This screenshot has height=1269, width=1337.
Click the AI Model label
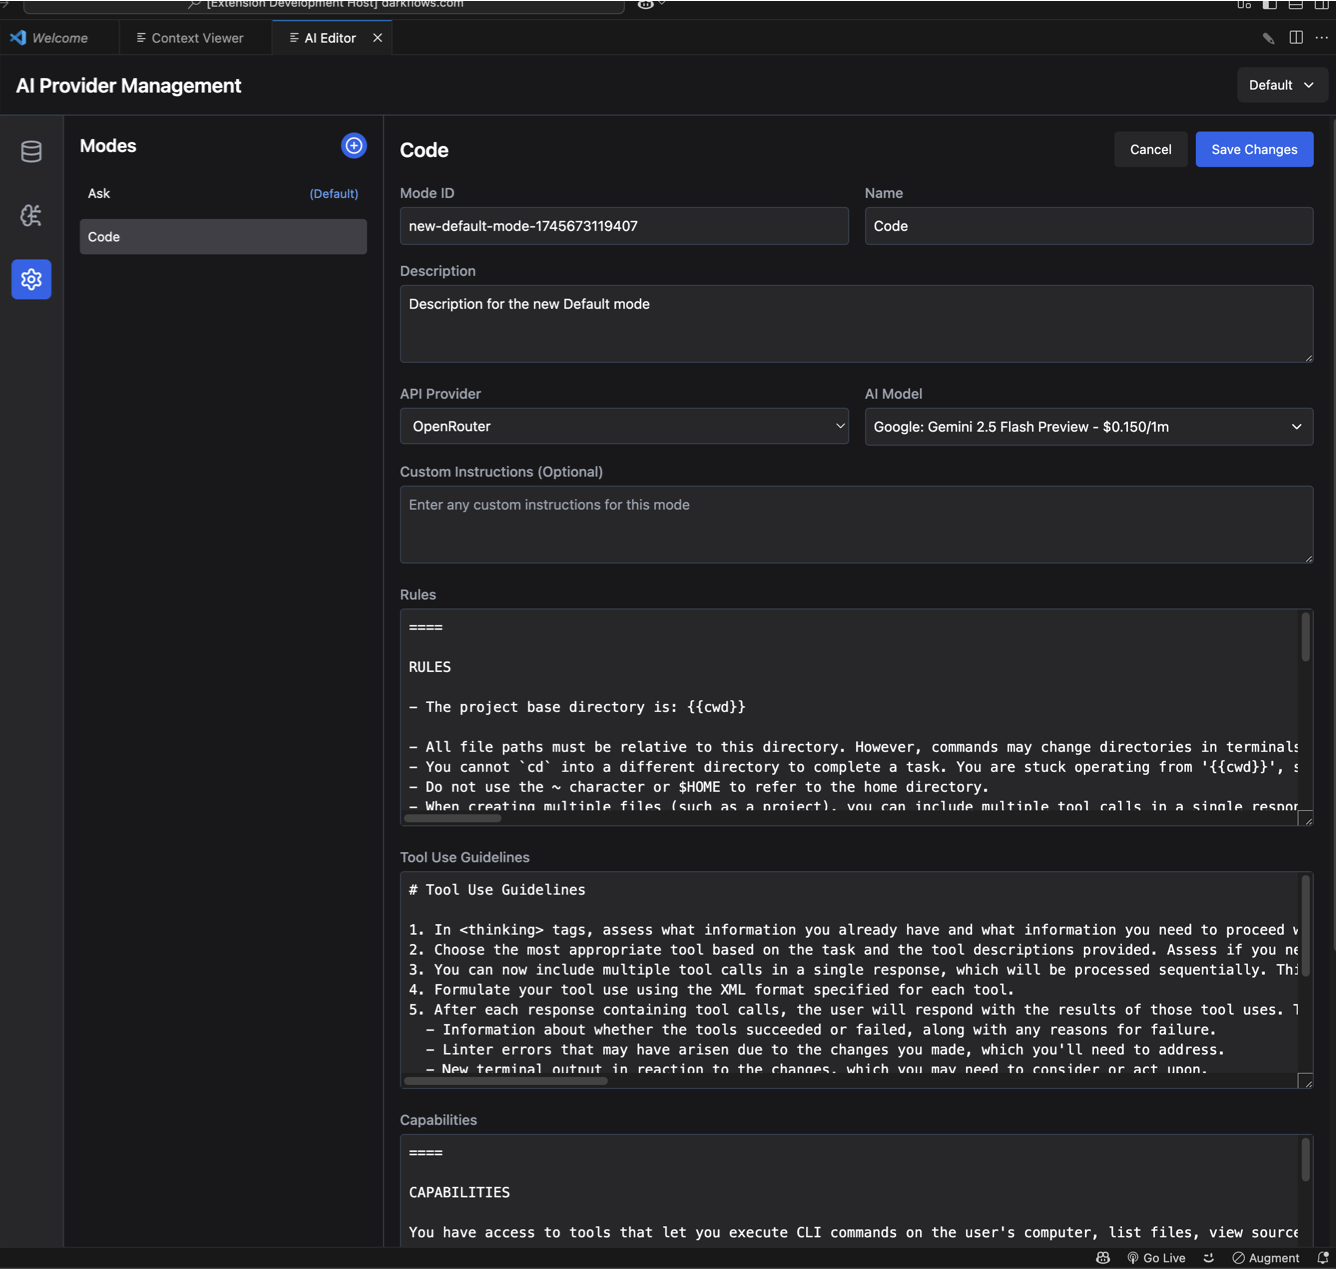893,394
